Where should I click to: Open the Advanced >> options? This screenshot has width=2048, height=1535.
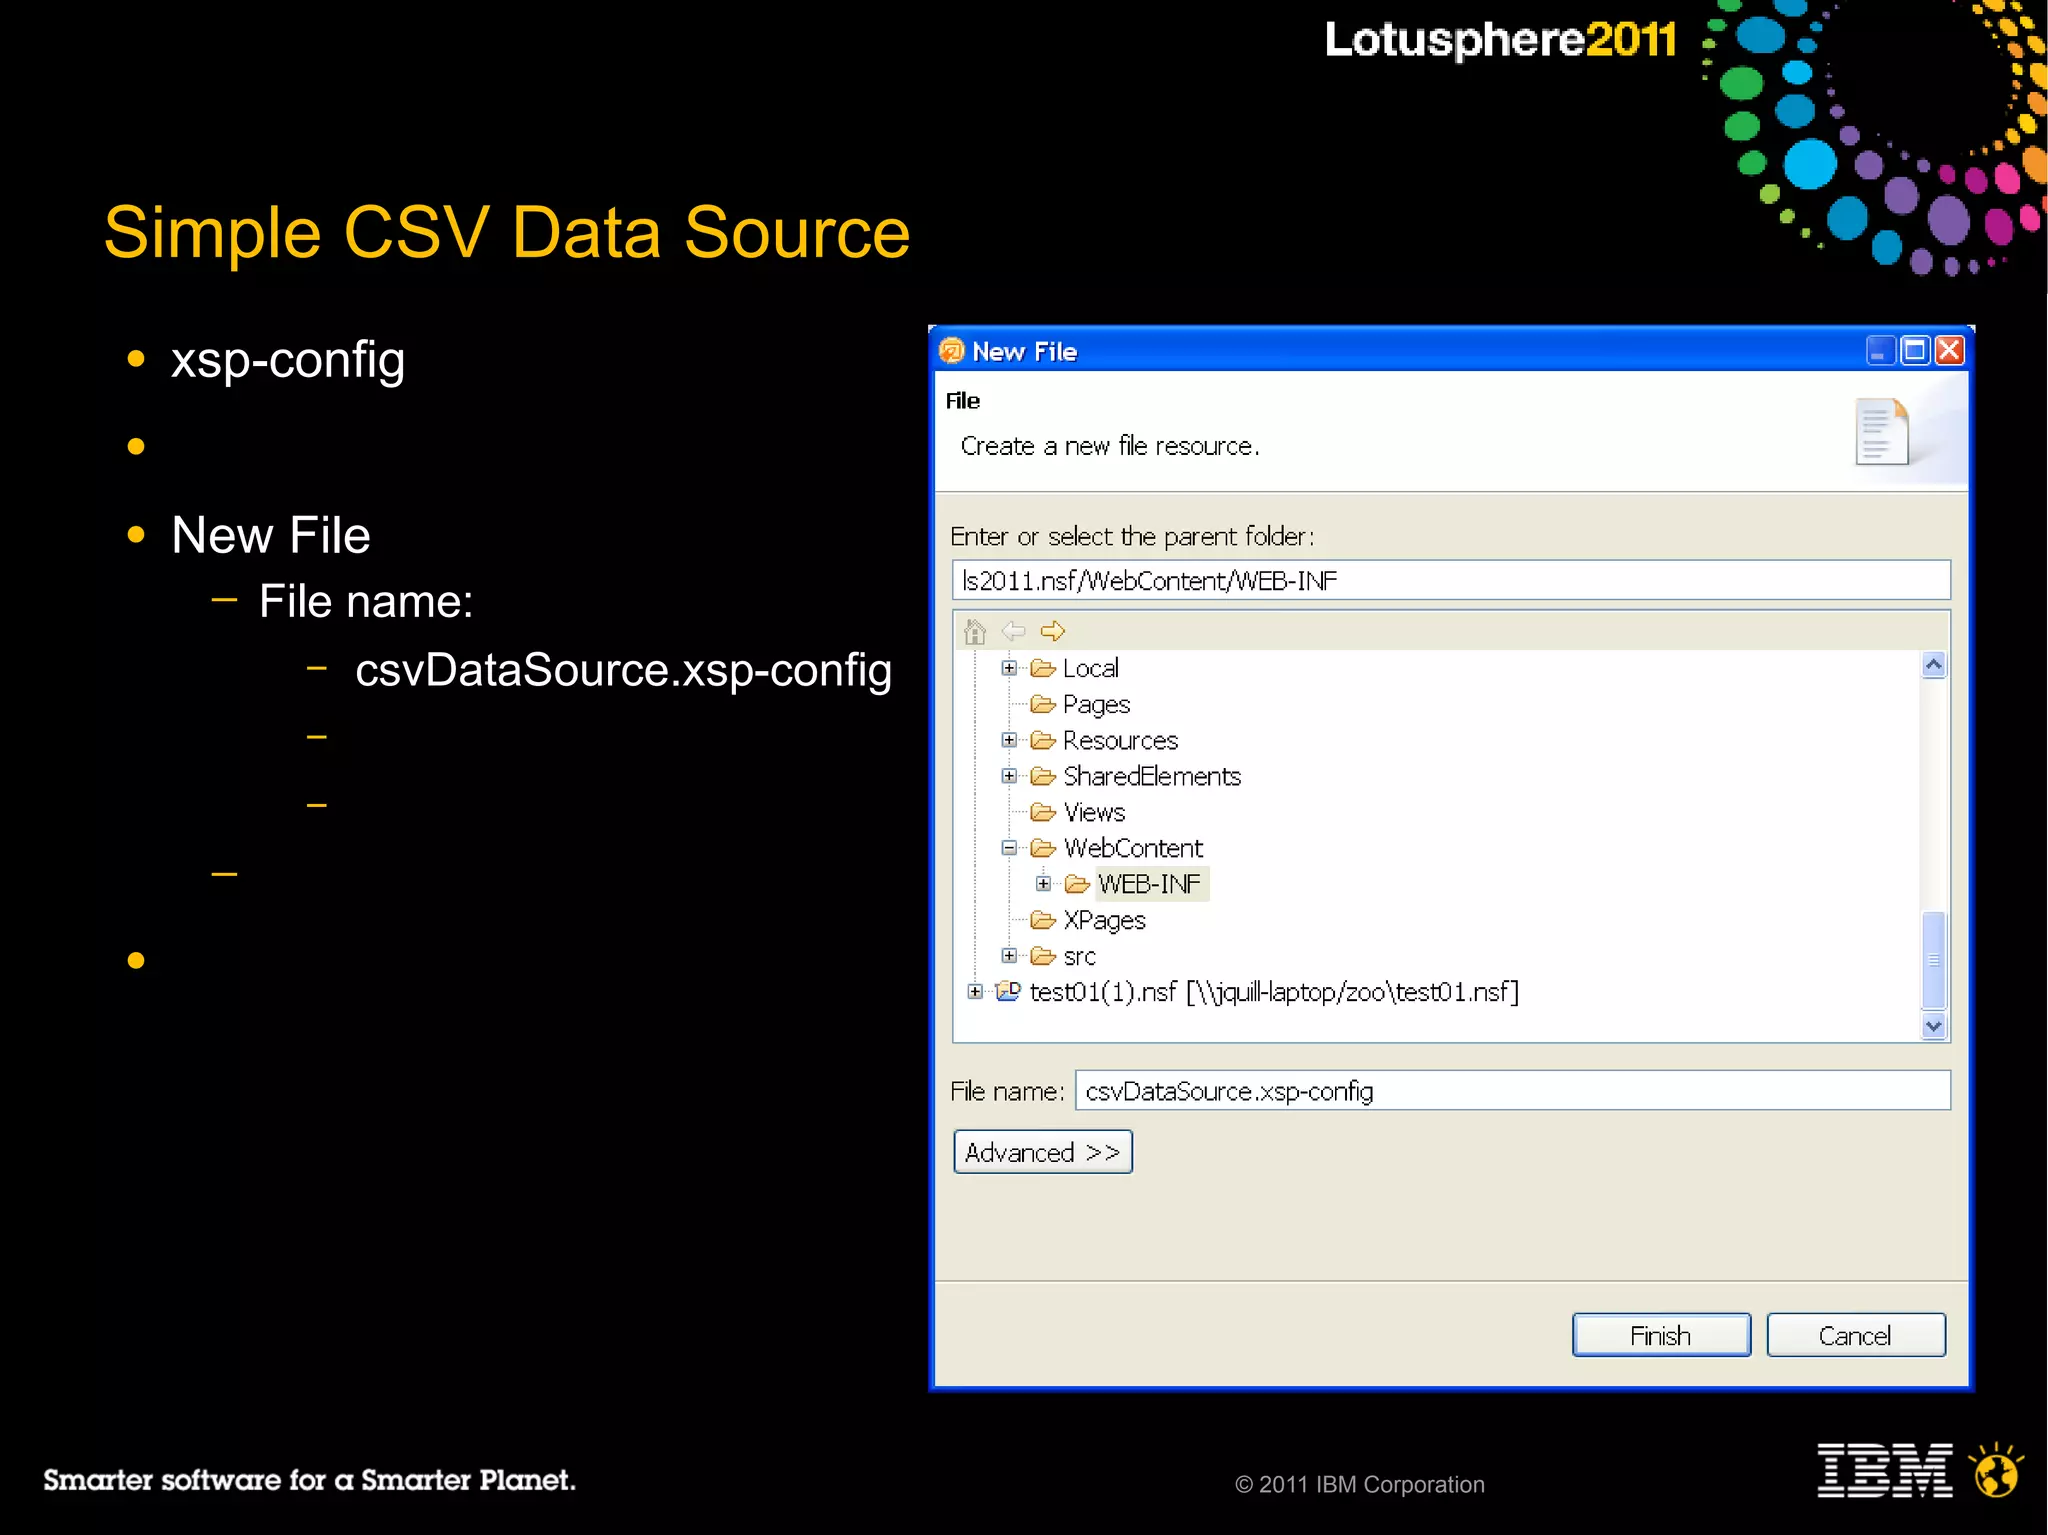point(1043,1152)
